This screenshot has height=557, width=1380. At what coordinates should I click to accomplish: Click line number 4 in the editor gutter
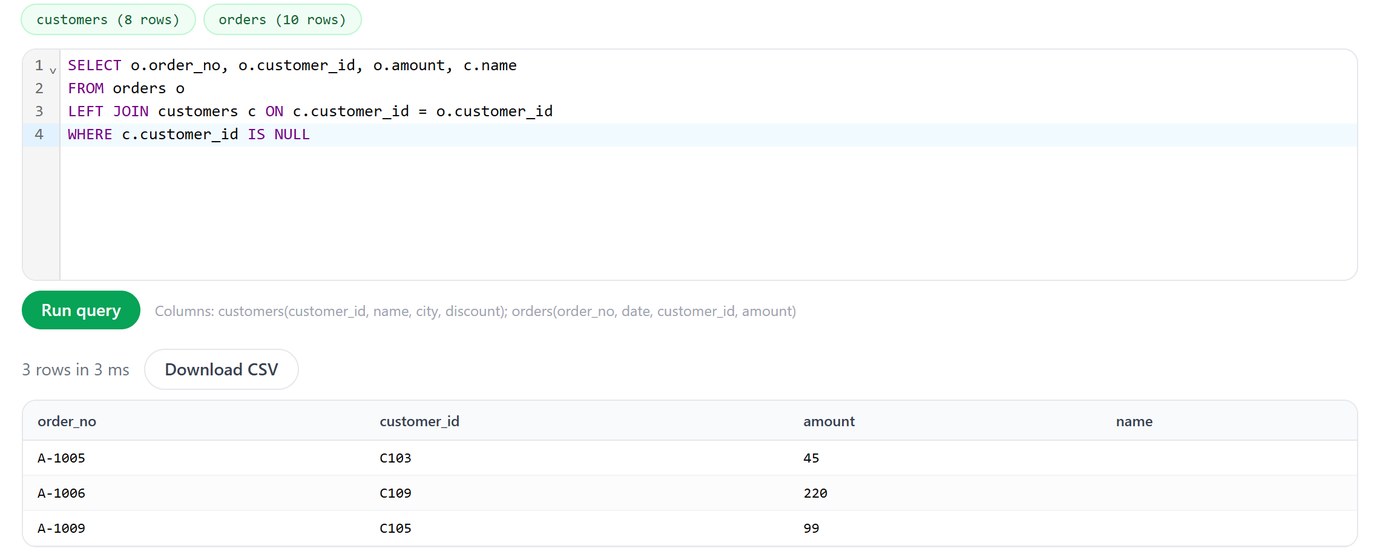click(x=39, y=134)
